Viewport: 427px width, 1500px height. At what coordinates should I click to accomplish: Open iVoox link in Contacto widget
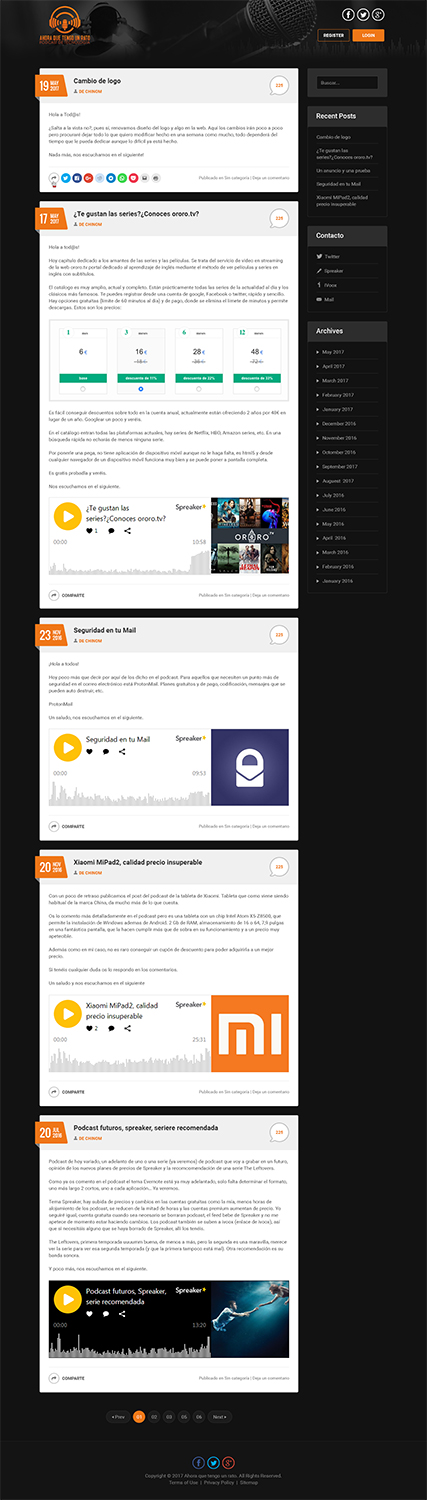coord(327,285)
